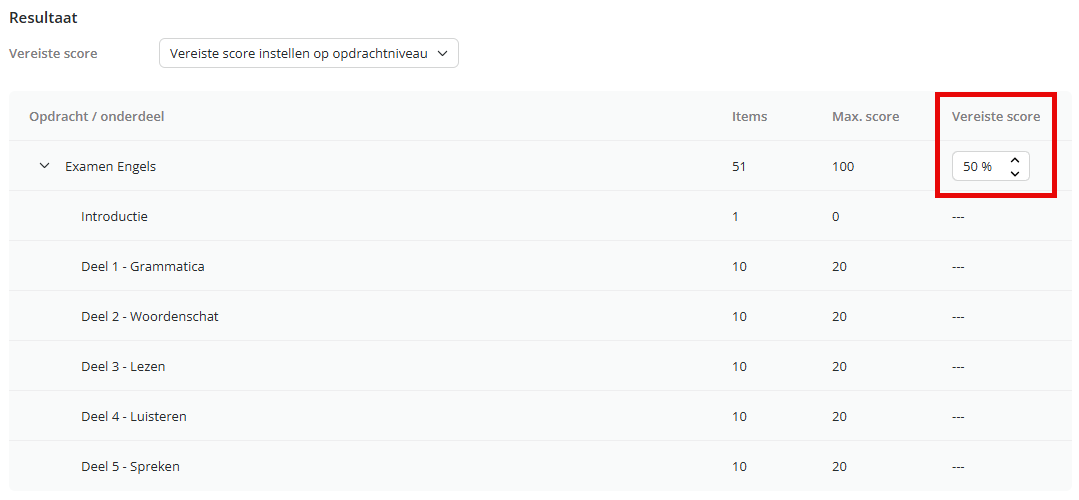Viewport: 1079px width, 500px height.
Task: Increase required score with up arrow
Action: click(1014, 160)
